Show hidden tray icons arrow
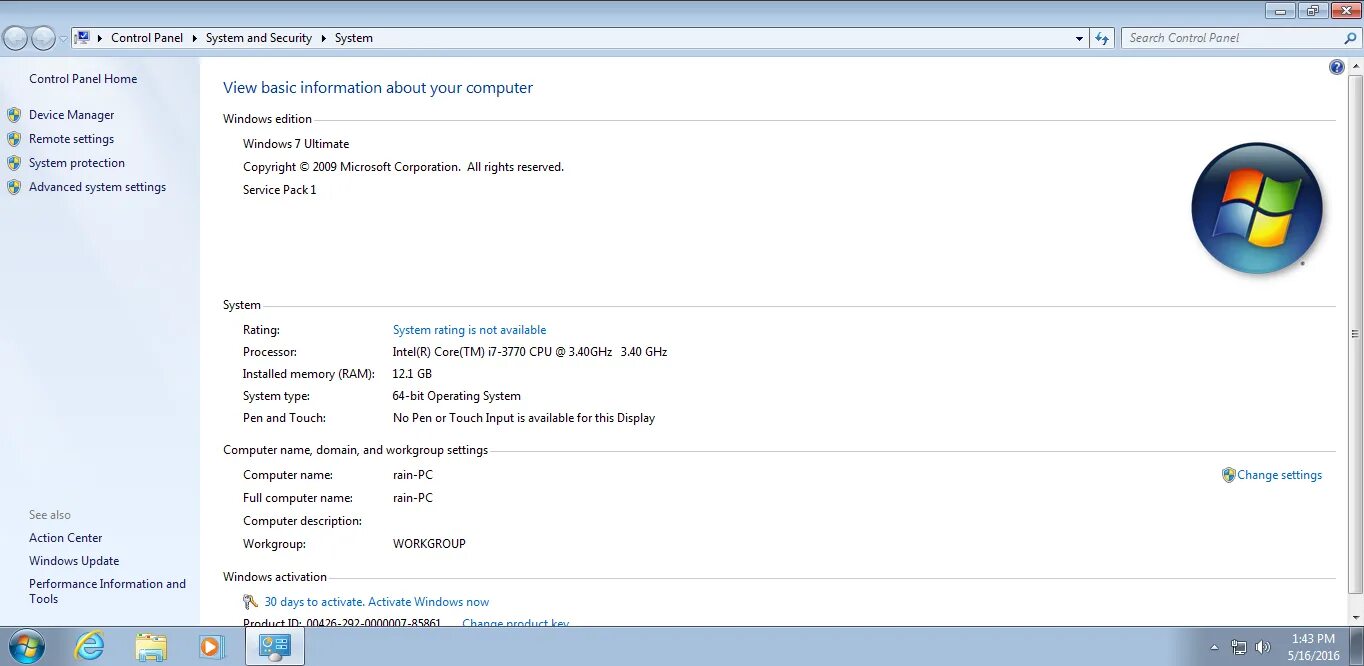Viewport: 1364px width, 666px height. 1215,647
